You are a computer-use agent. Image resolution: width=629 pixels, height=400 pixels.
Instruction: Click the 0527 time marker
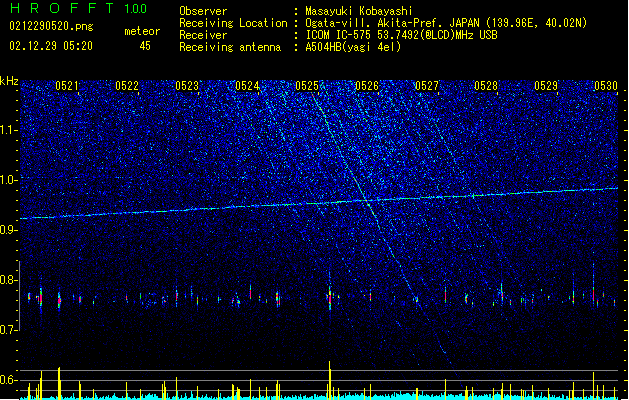[427, 86]
